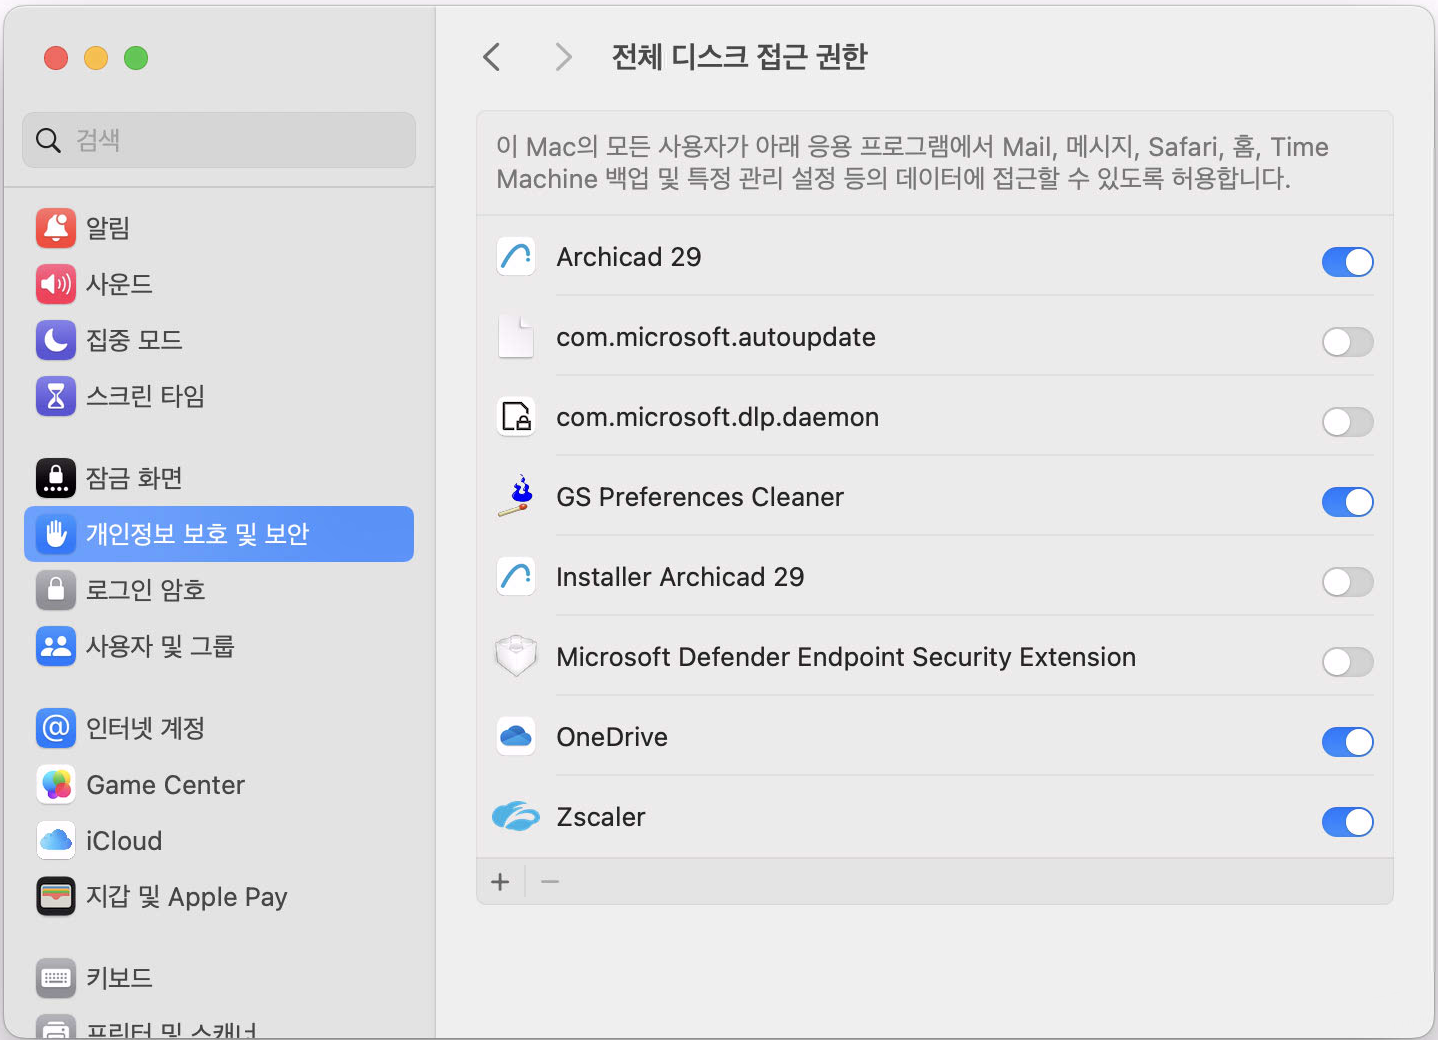Select iCloud in the sidebar

(x=123, y=841)
